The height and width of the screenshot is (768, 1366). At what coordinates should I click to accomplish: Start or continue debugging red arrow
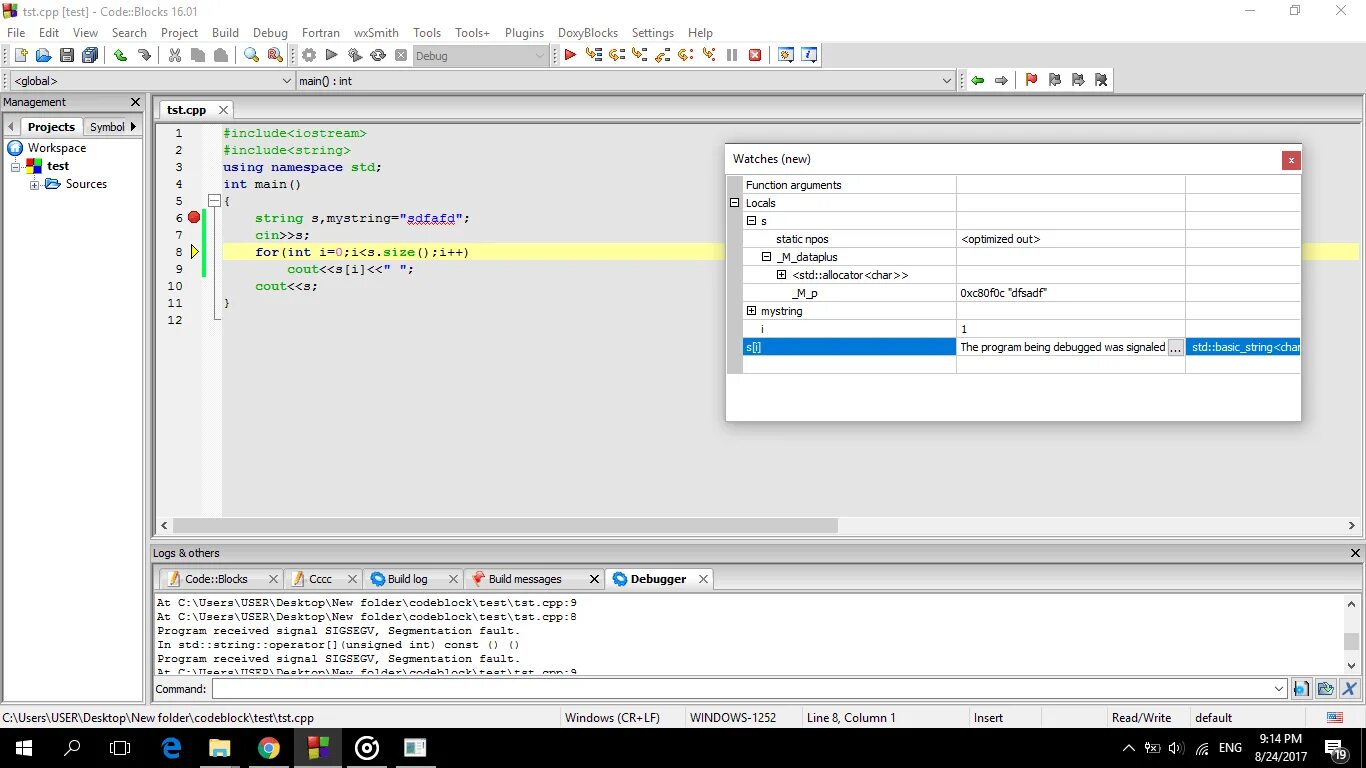(x=570, y=56)
